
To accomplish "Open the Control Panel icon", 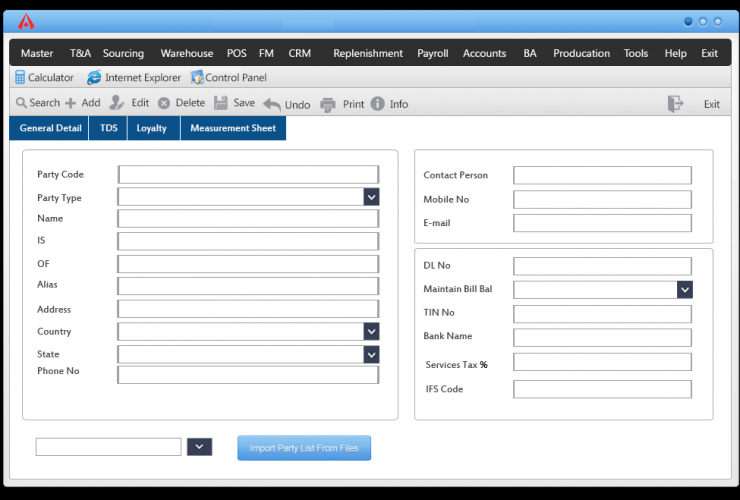I will point(197,77).
